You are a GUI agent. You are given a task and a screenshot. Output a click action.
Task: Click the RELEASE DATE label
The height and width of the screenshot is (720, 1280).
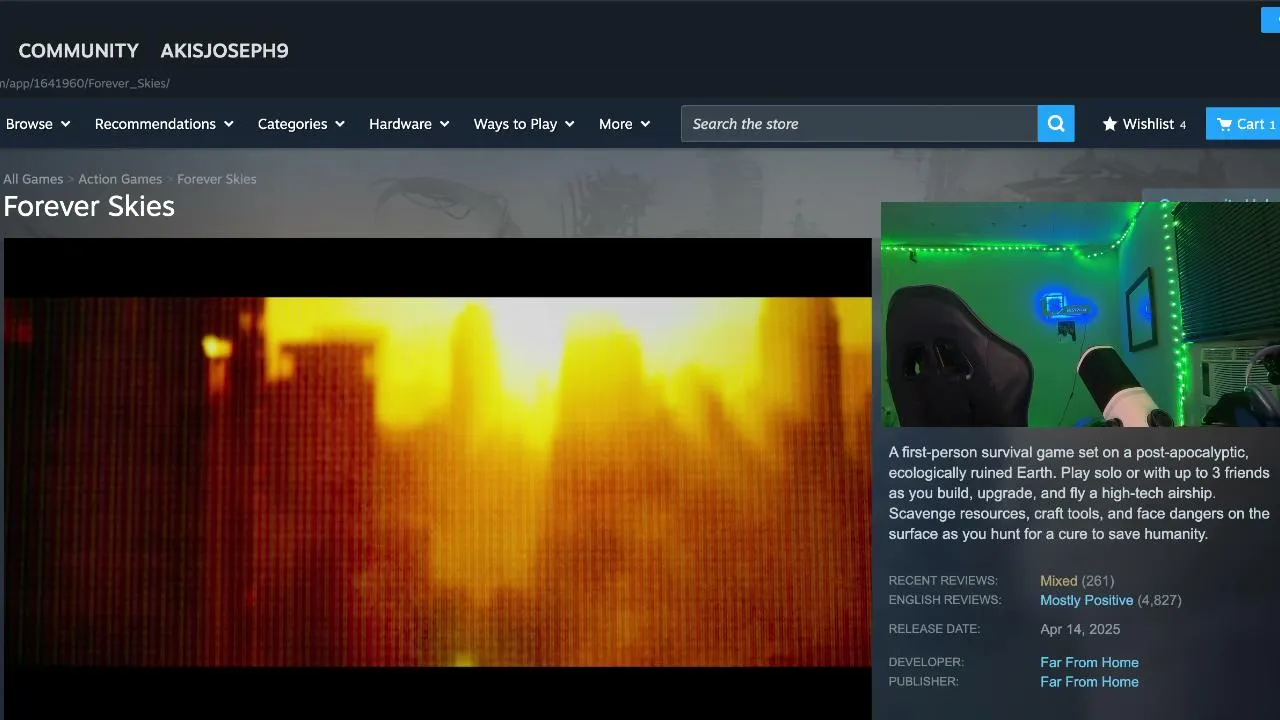tap(934, 629)
